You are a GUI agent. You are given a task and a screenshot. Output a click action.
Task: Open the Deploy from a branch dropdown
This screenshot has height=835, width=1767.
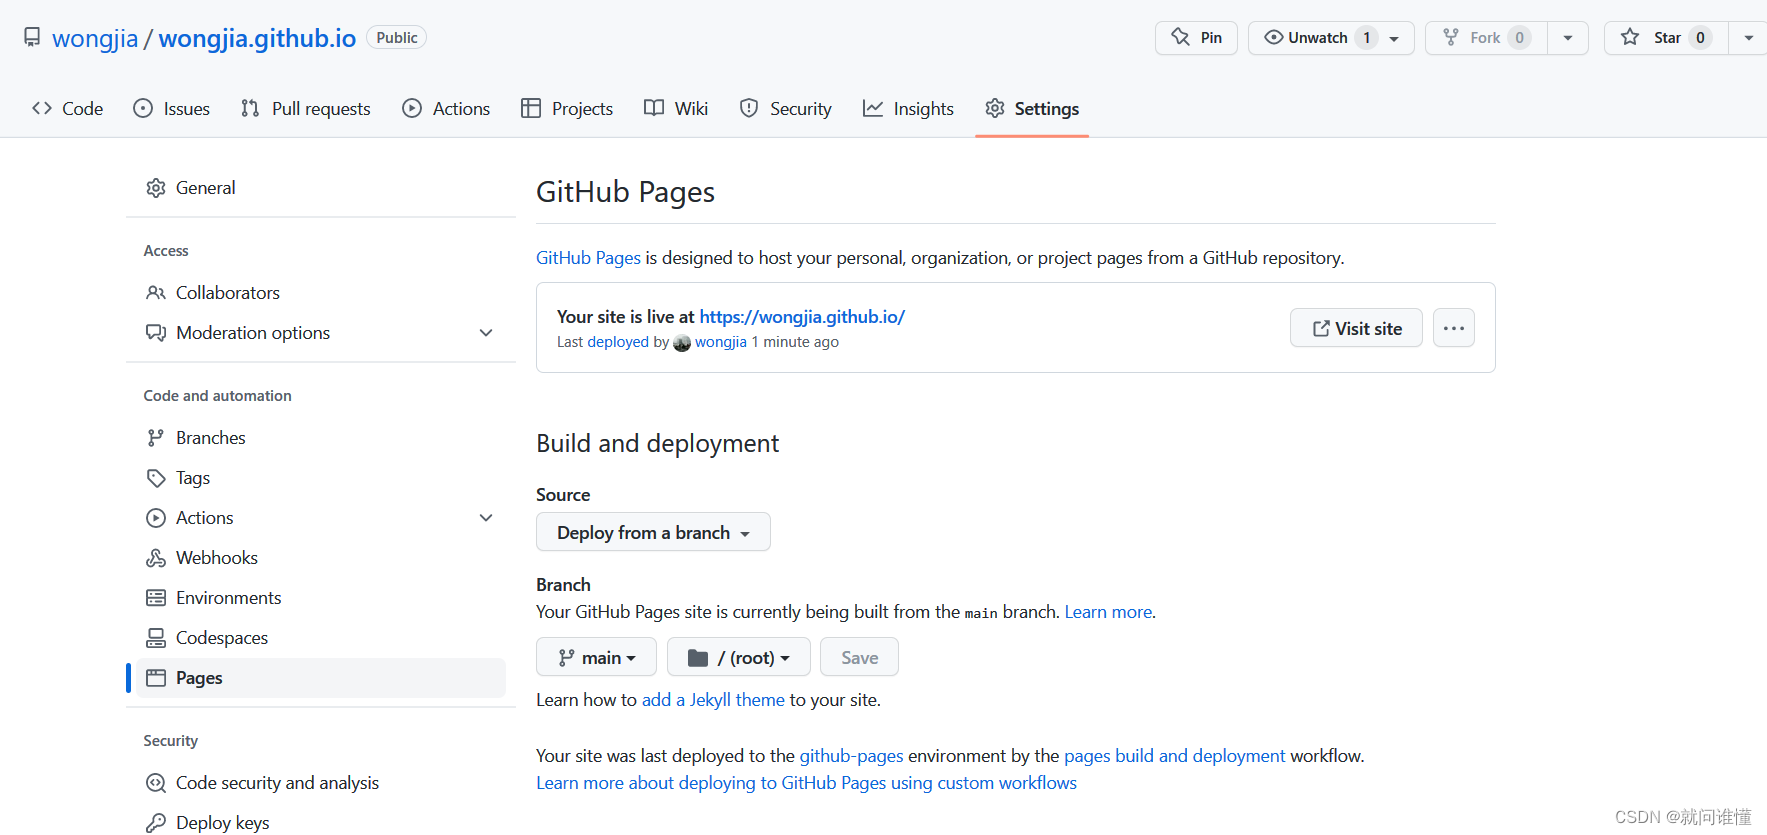[x=653, y=532]
